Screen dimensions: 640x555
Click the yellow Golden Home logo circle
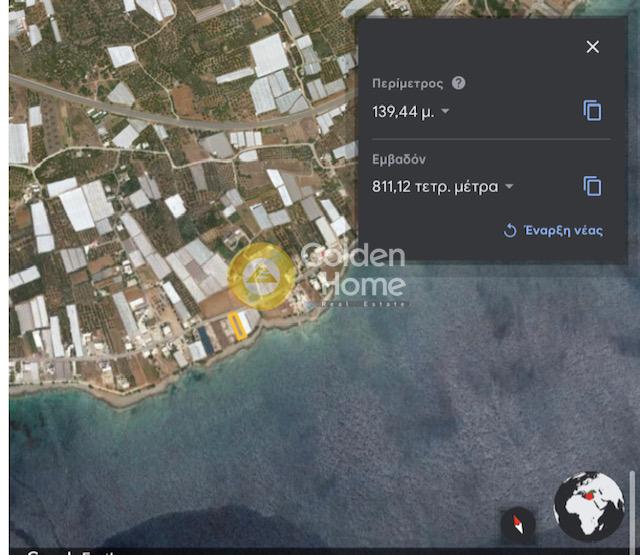[262, 275]
